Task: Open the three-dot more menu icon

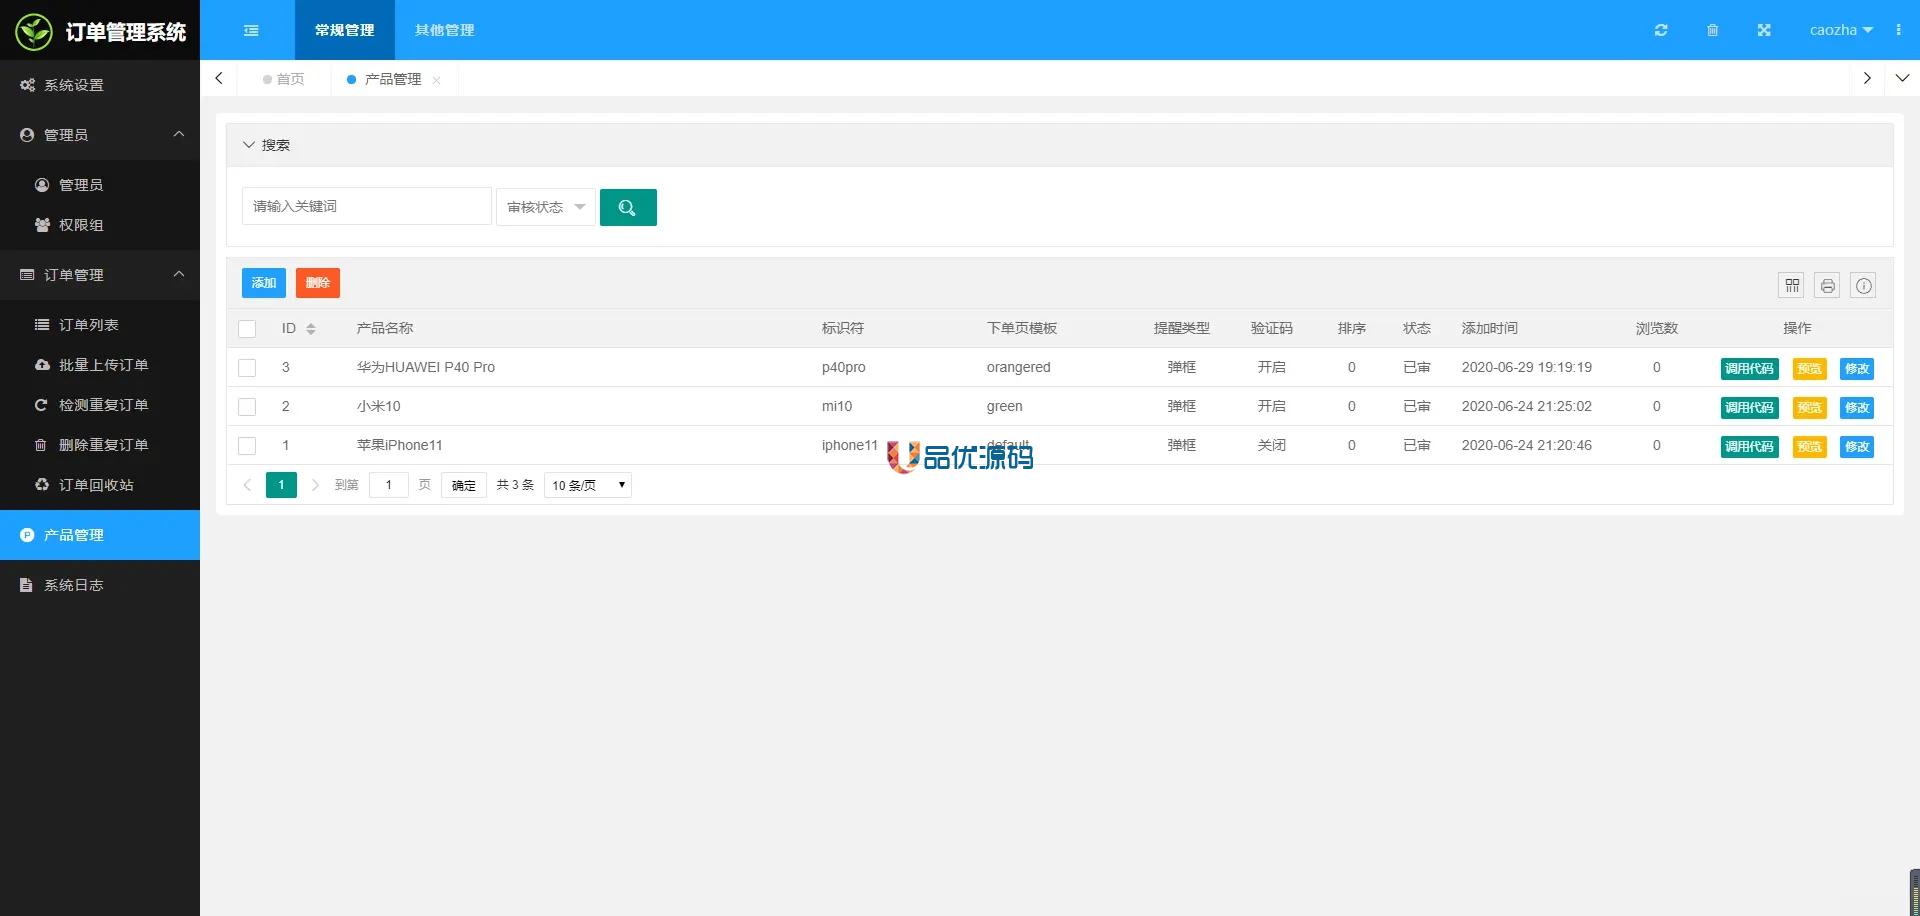Action: click(1898, 30)
